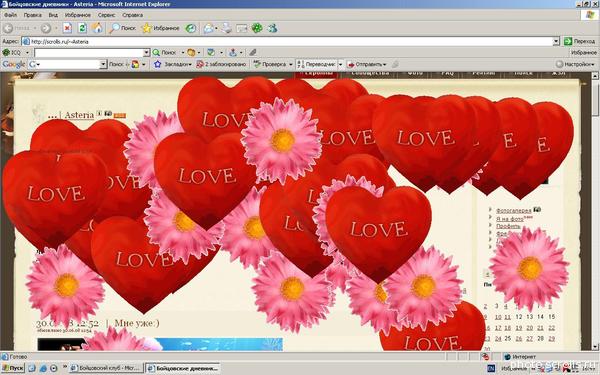Viewport: 600px width, 375px height.
Task: Open the Сервис menu
Action: coord(106,15)
